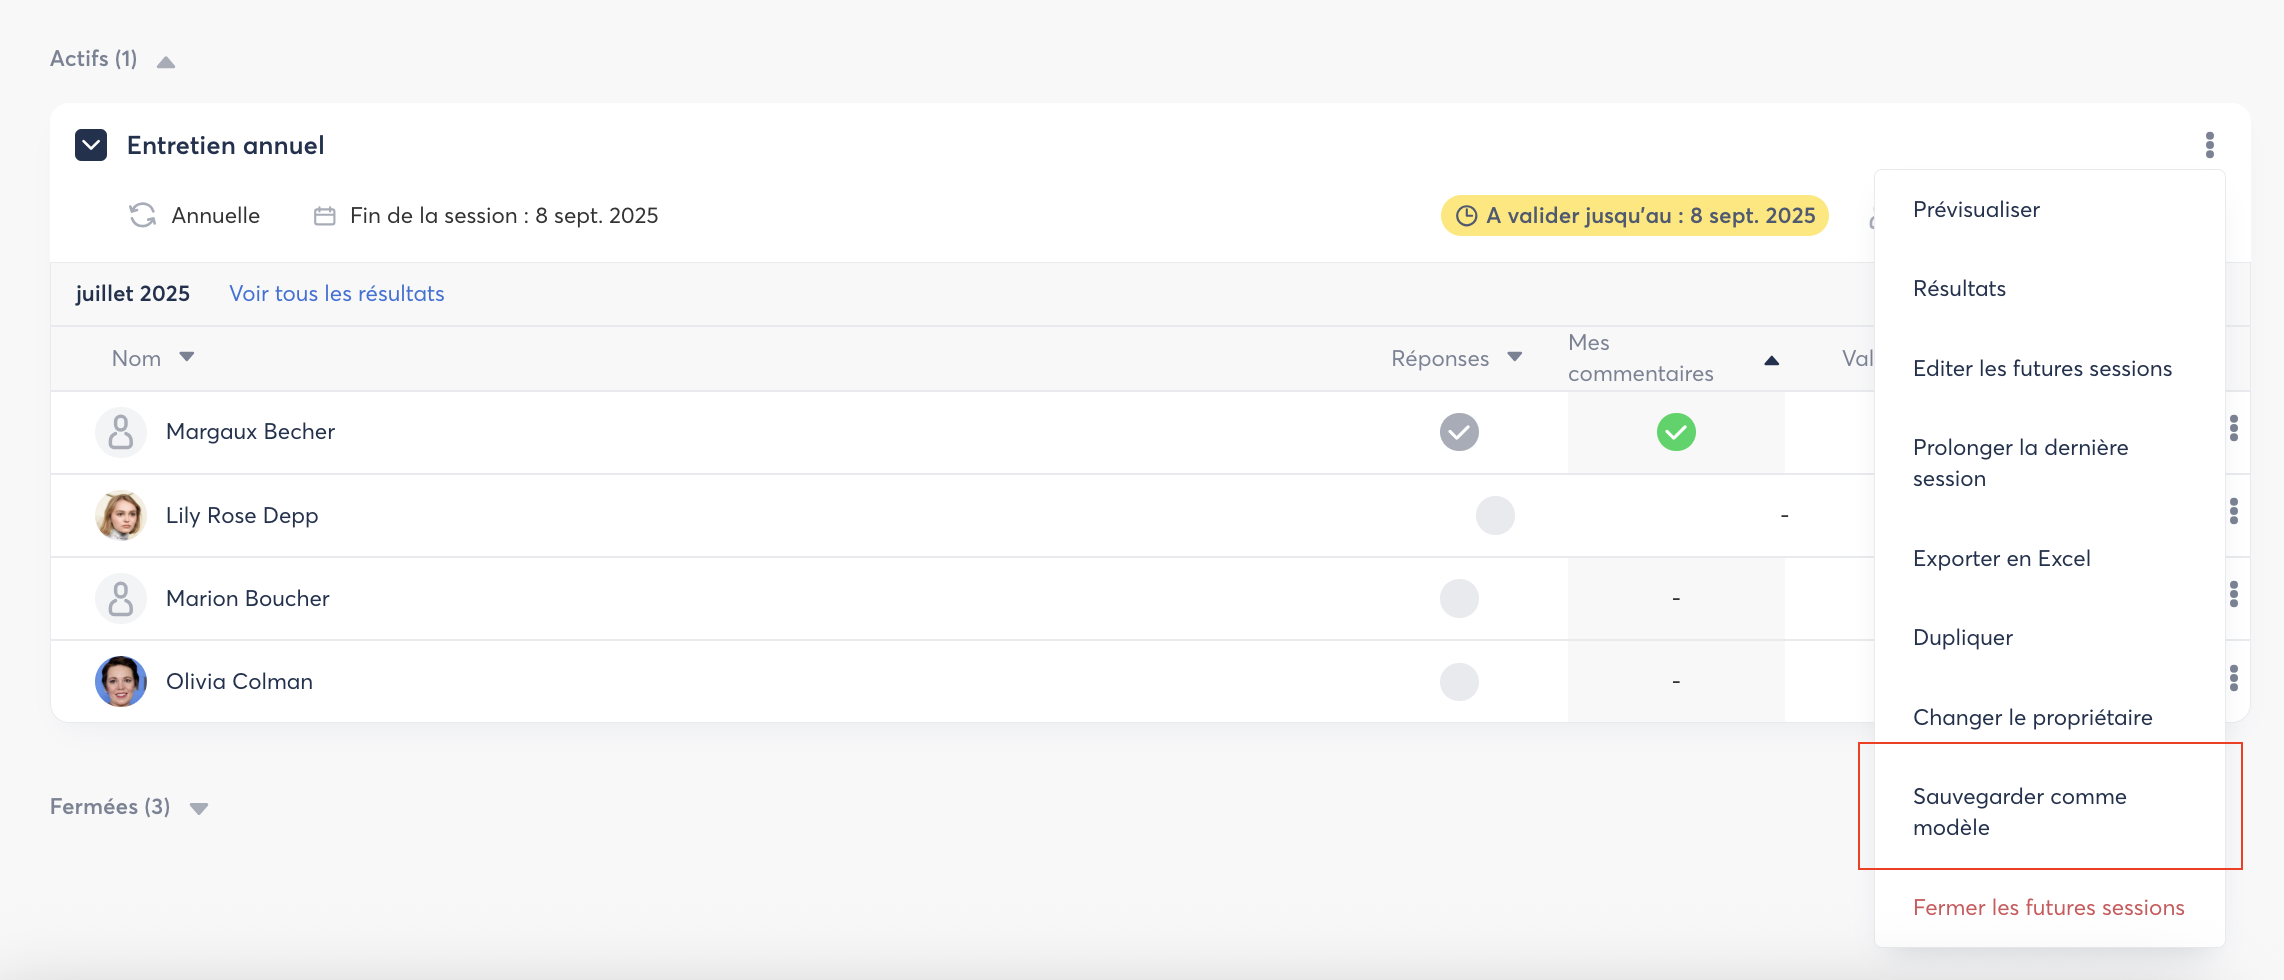Click the session end calendar icon

point(324,216)
